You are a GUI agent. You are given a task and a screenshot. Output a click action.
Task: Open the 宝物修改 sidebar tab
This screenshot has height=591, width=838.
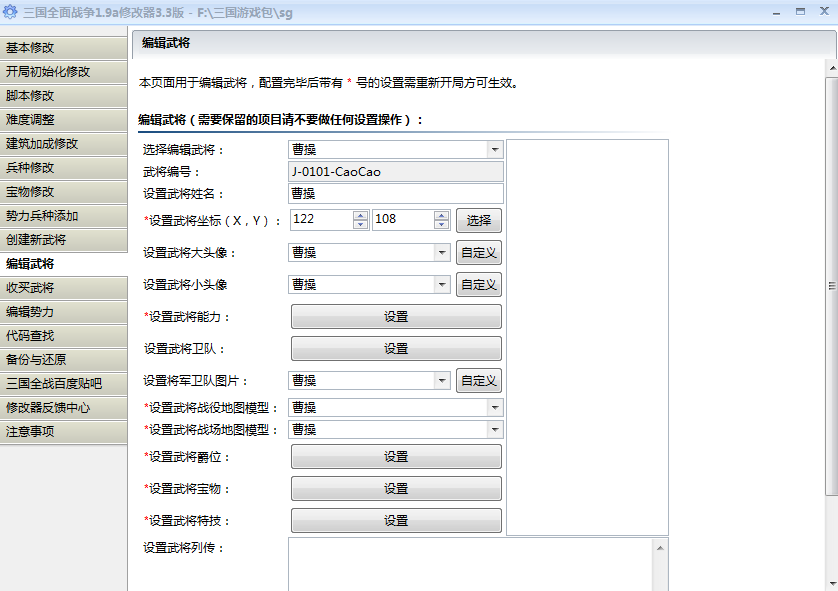click(64, 192)
